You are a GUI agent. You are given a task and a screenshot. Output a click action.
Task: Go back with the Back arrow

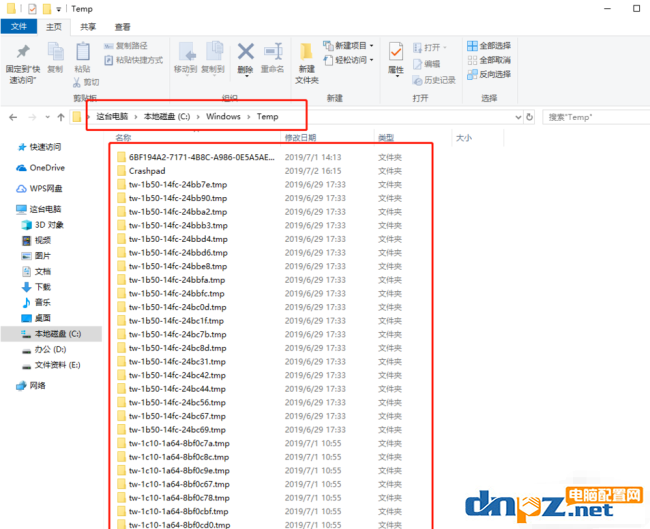pyautogui.click(x=13, y=117)
